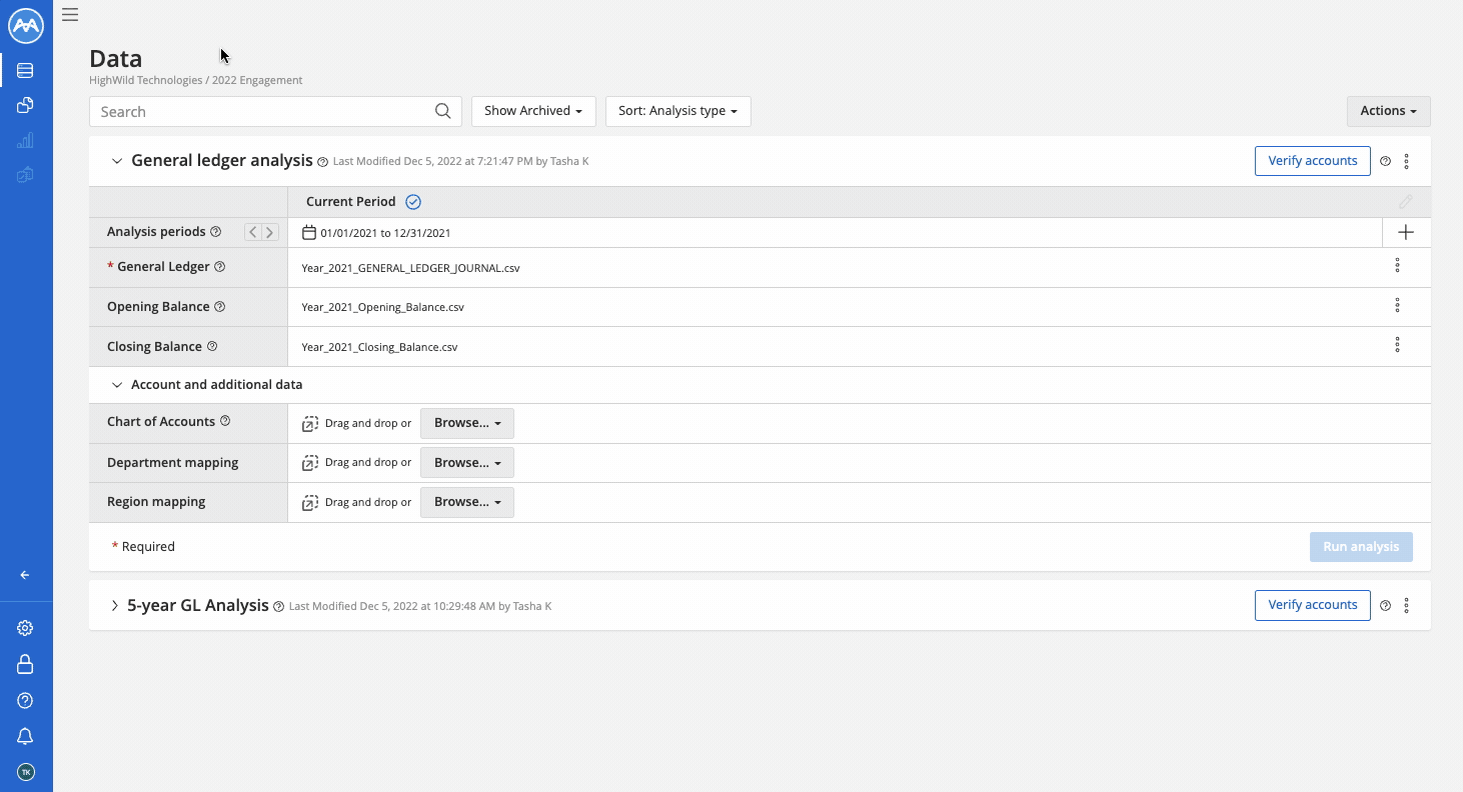Viewport: 1463px width, 792px height.
Task: Click the Department mapping row label
Action: pyautogui.click(x=173, y=463)
